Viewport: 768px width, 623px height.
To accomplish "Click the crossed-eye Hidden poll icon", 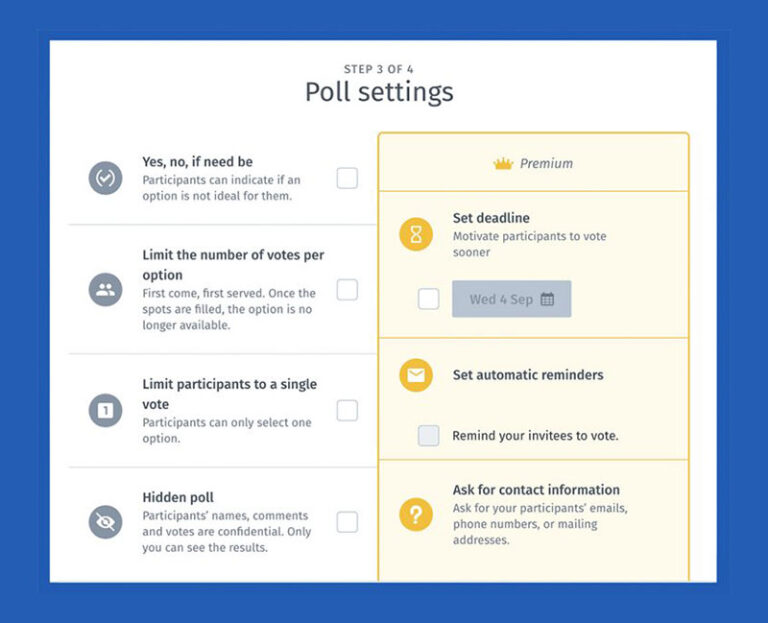I will point(105,522).
